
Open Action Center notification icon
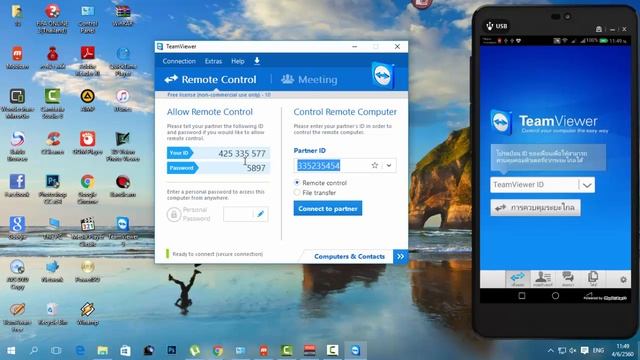(584, 350)
